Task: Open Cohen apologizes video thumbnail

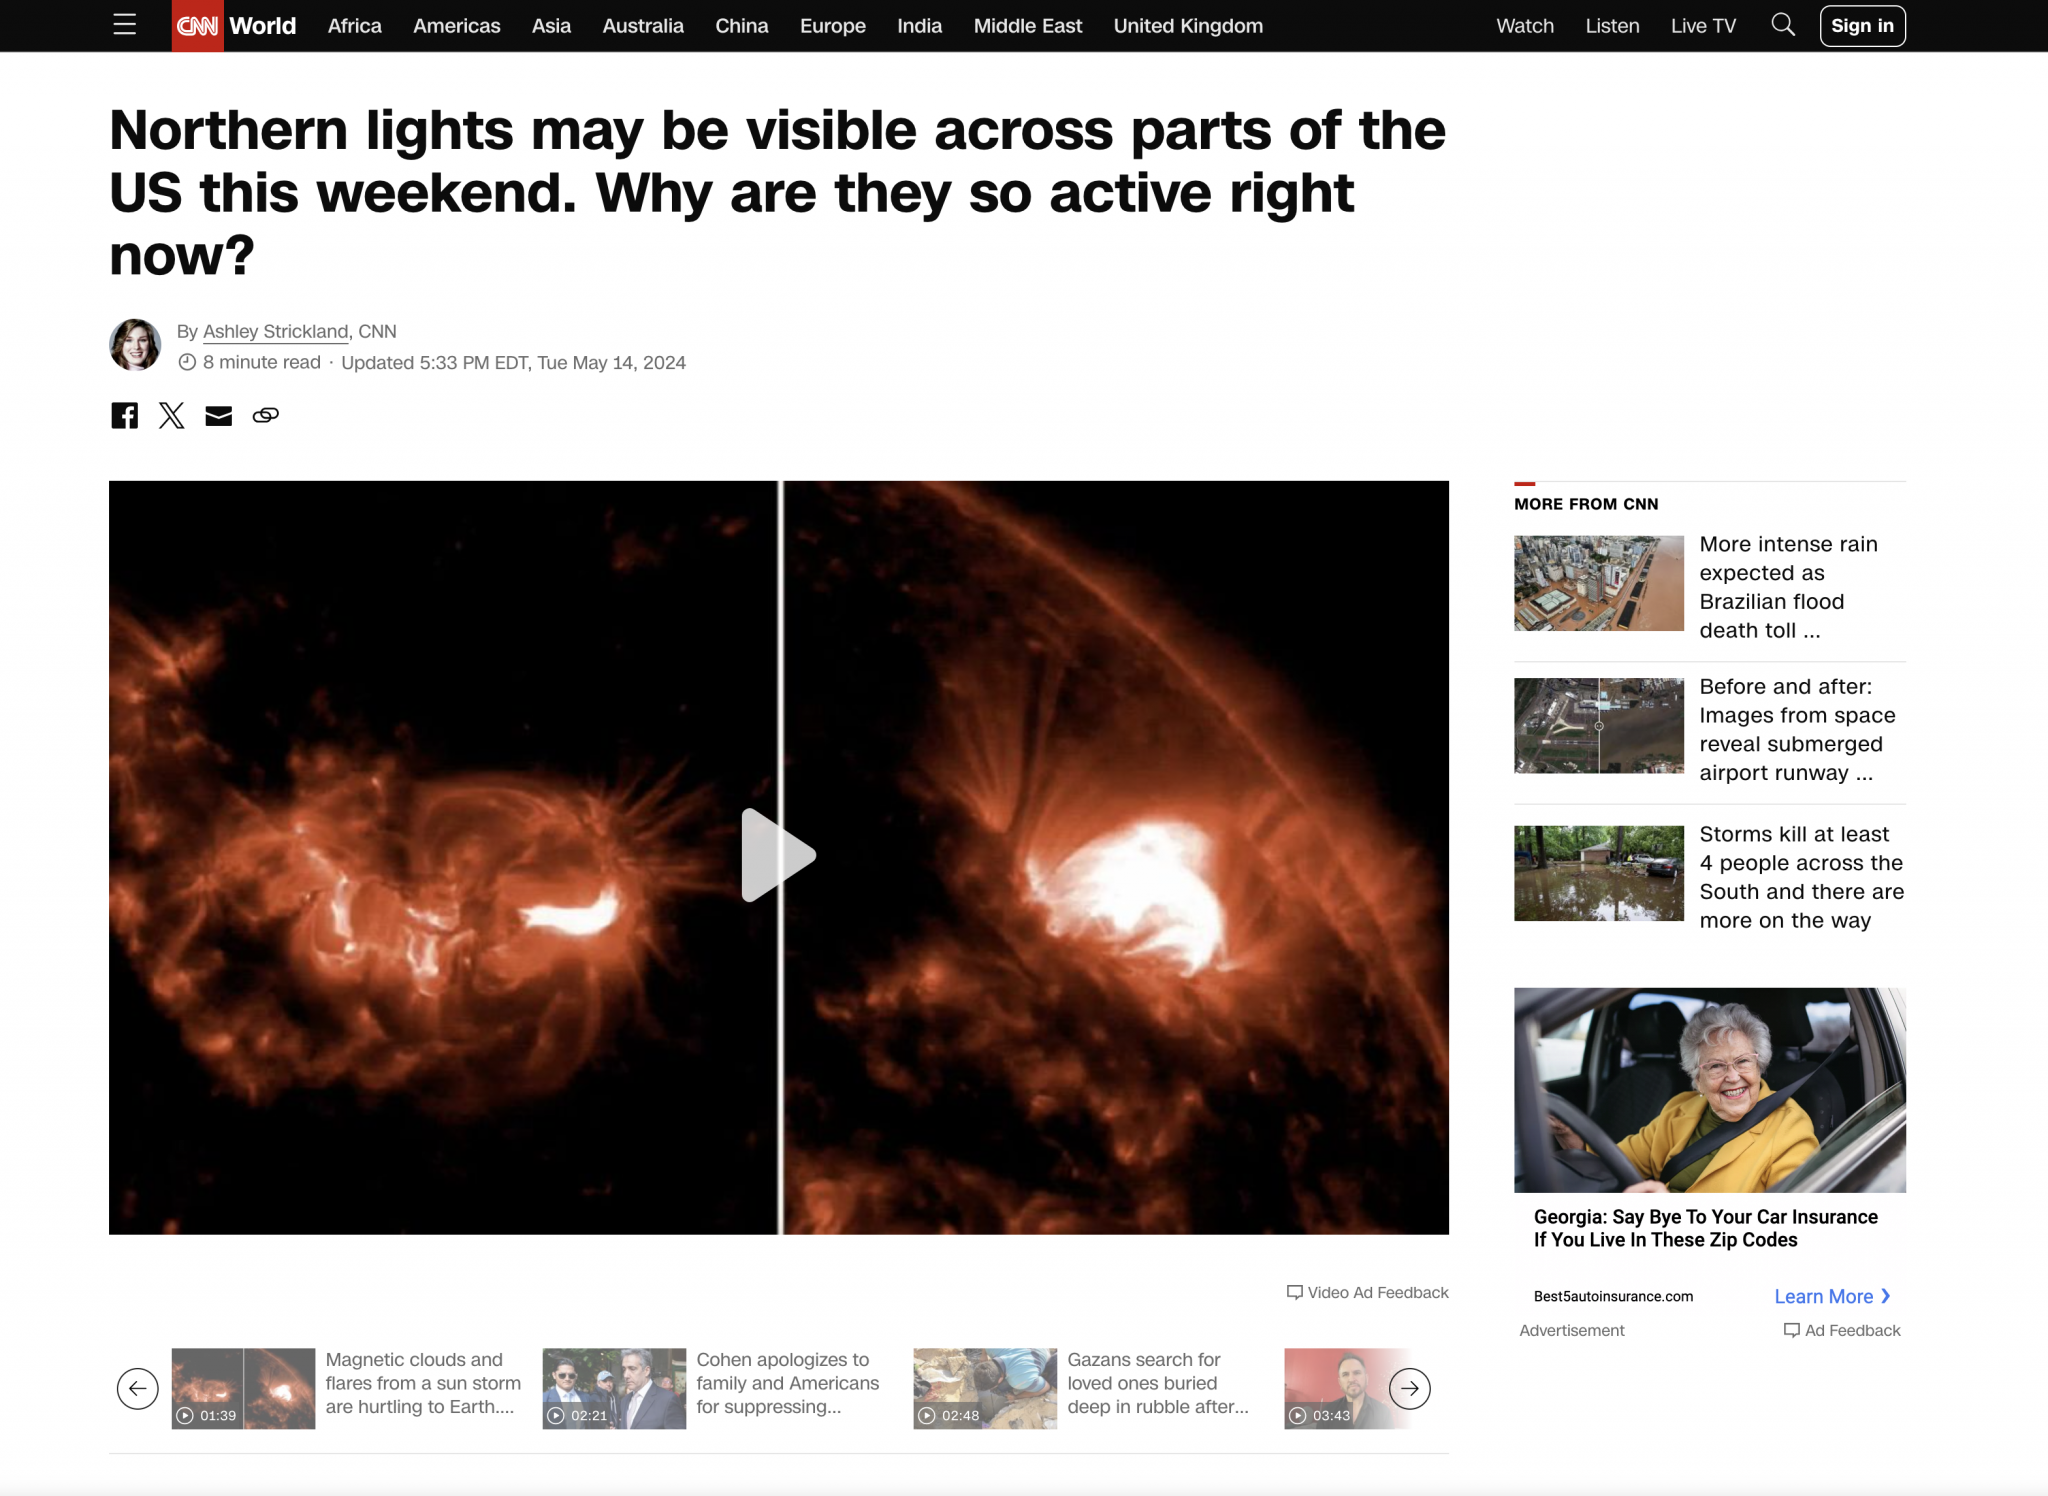Action: [x=614, y=1388]
